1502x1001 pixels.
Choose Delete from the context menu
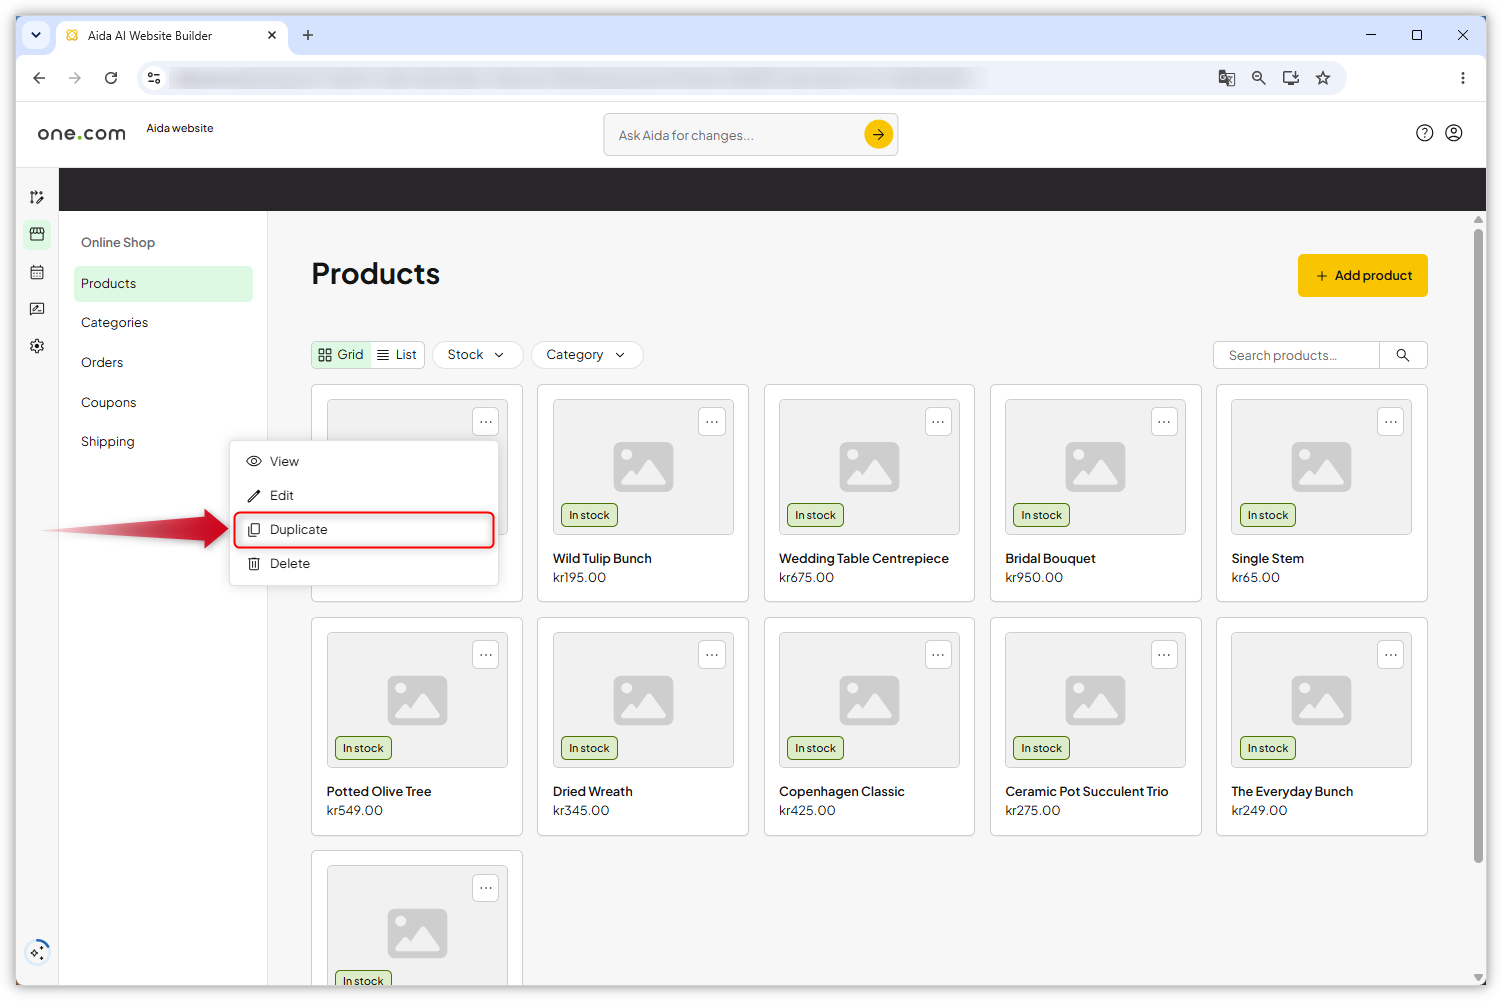364,563
